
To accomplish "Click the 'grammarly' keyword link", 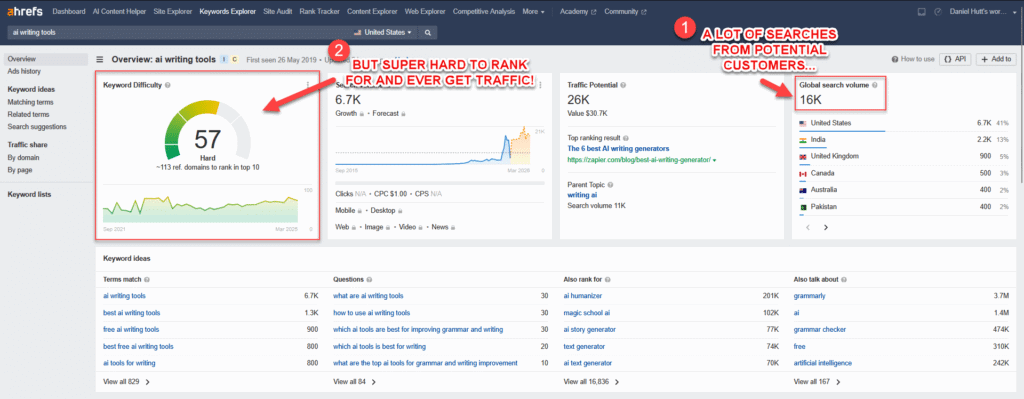I will (x=809, y=296).
